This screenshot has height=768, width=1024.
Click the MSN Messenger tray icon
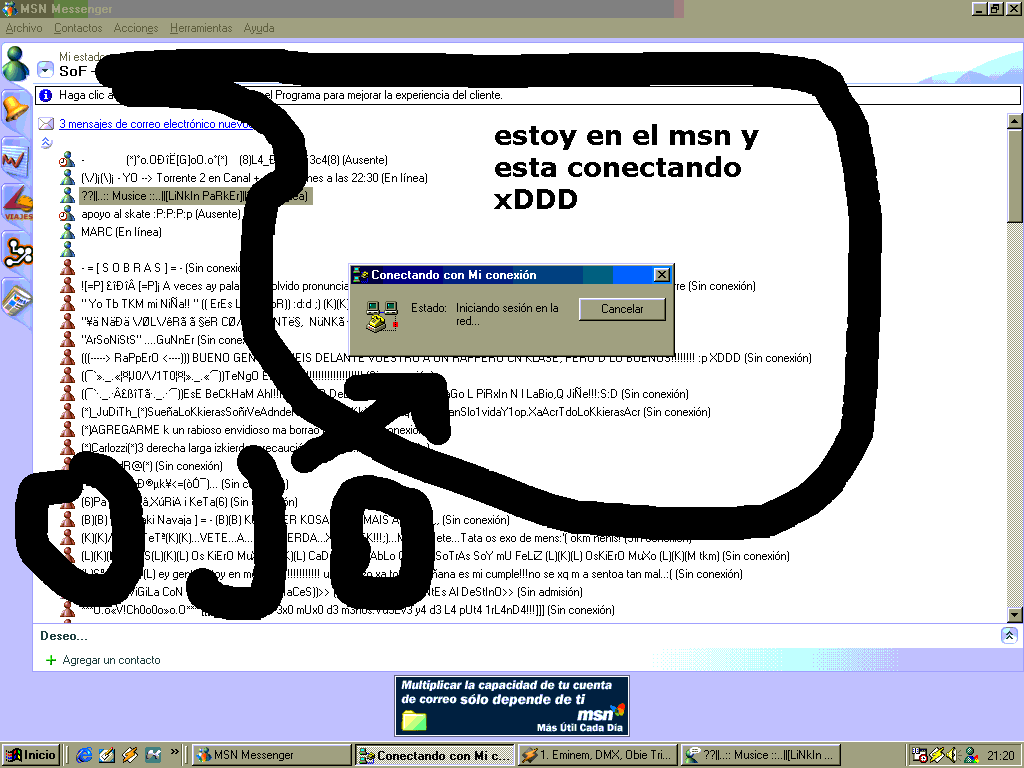(970, 755)
